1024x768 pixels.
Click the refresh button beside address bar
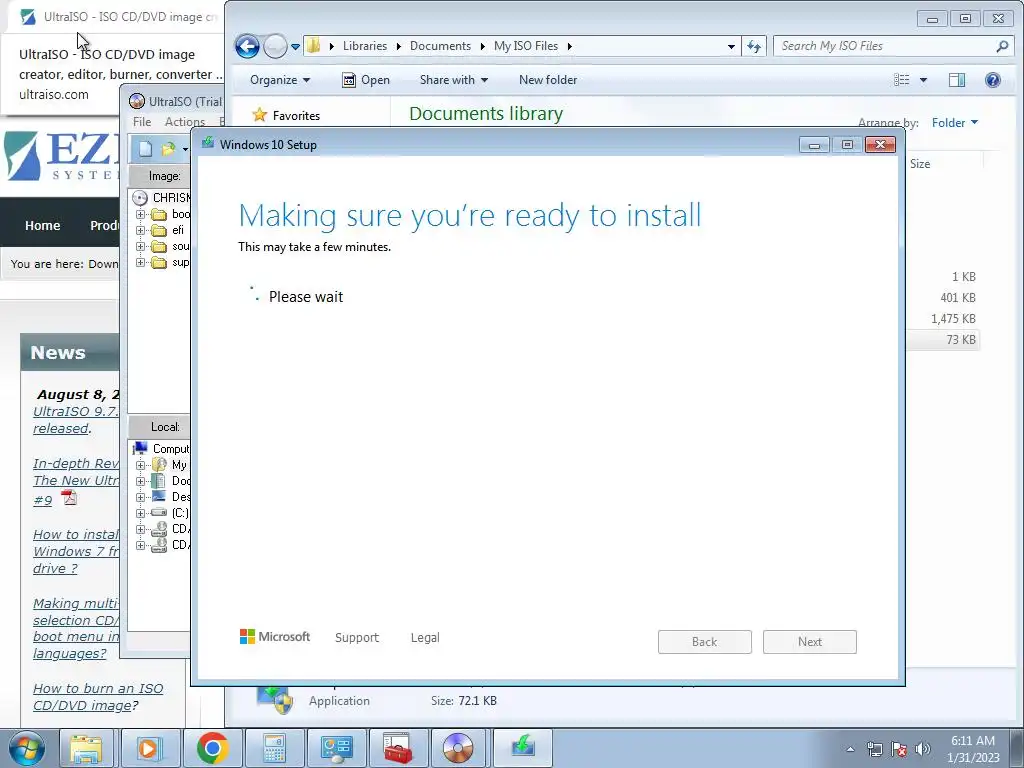[x=754, y=46]
